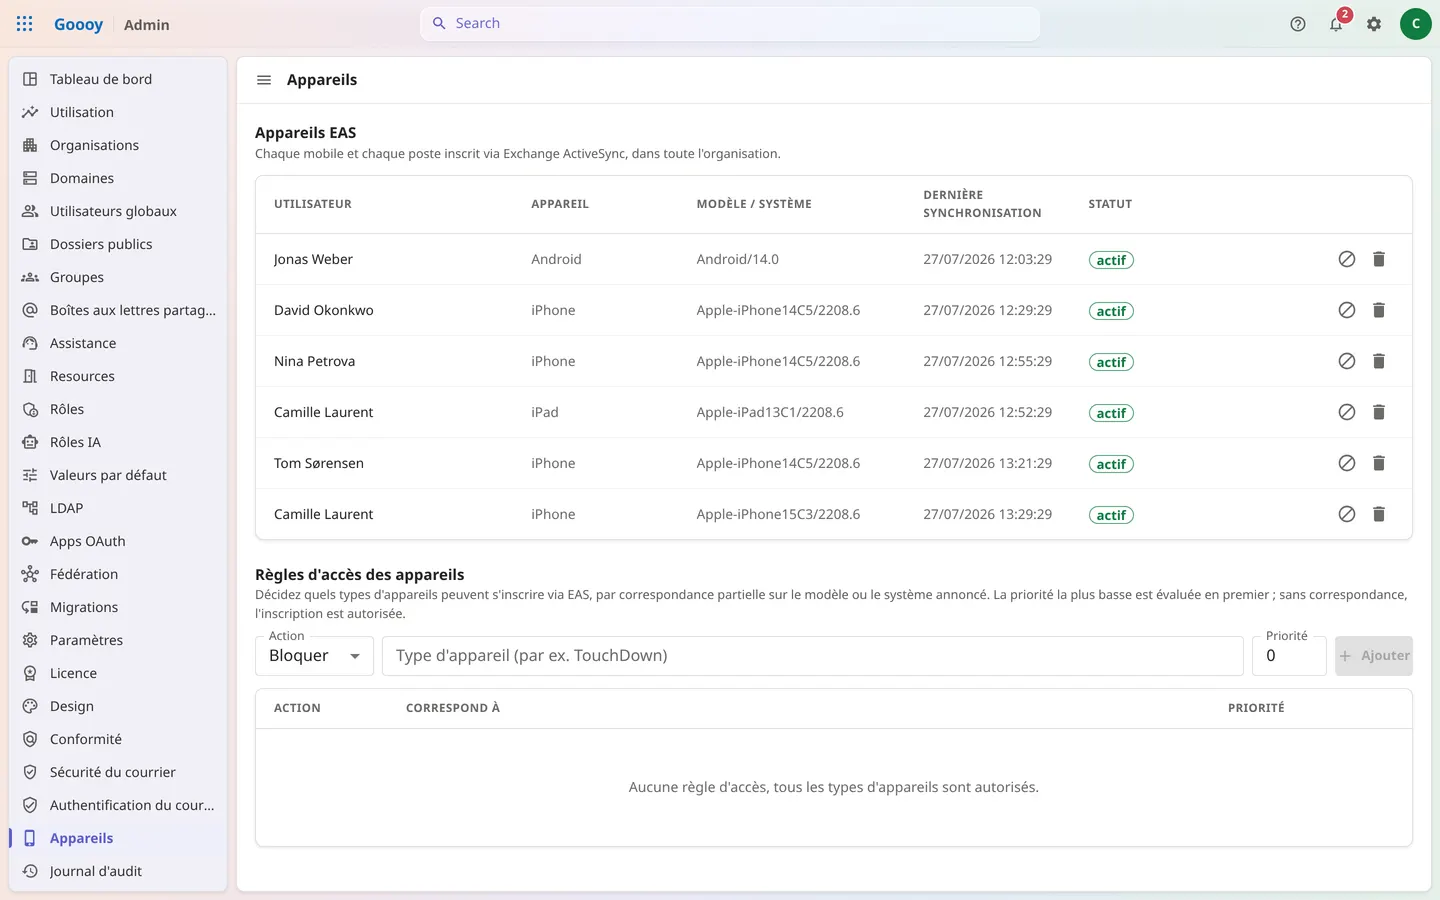Block Tom Sørensen's iPhone
Image resolution: width=1440 pixels, height=900 pixels.
tap(1347, 463)
